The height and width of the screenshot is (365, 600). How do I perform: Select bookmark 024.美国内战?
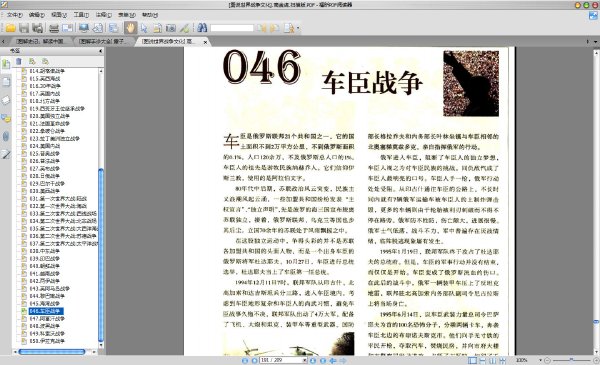(x=45, y=146)
